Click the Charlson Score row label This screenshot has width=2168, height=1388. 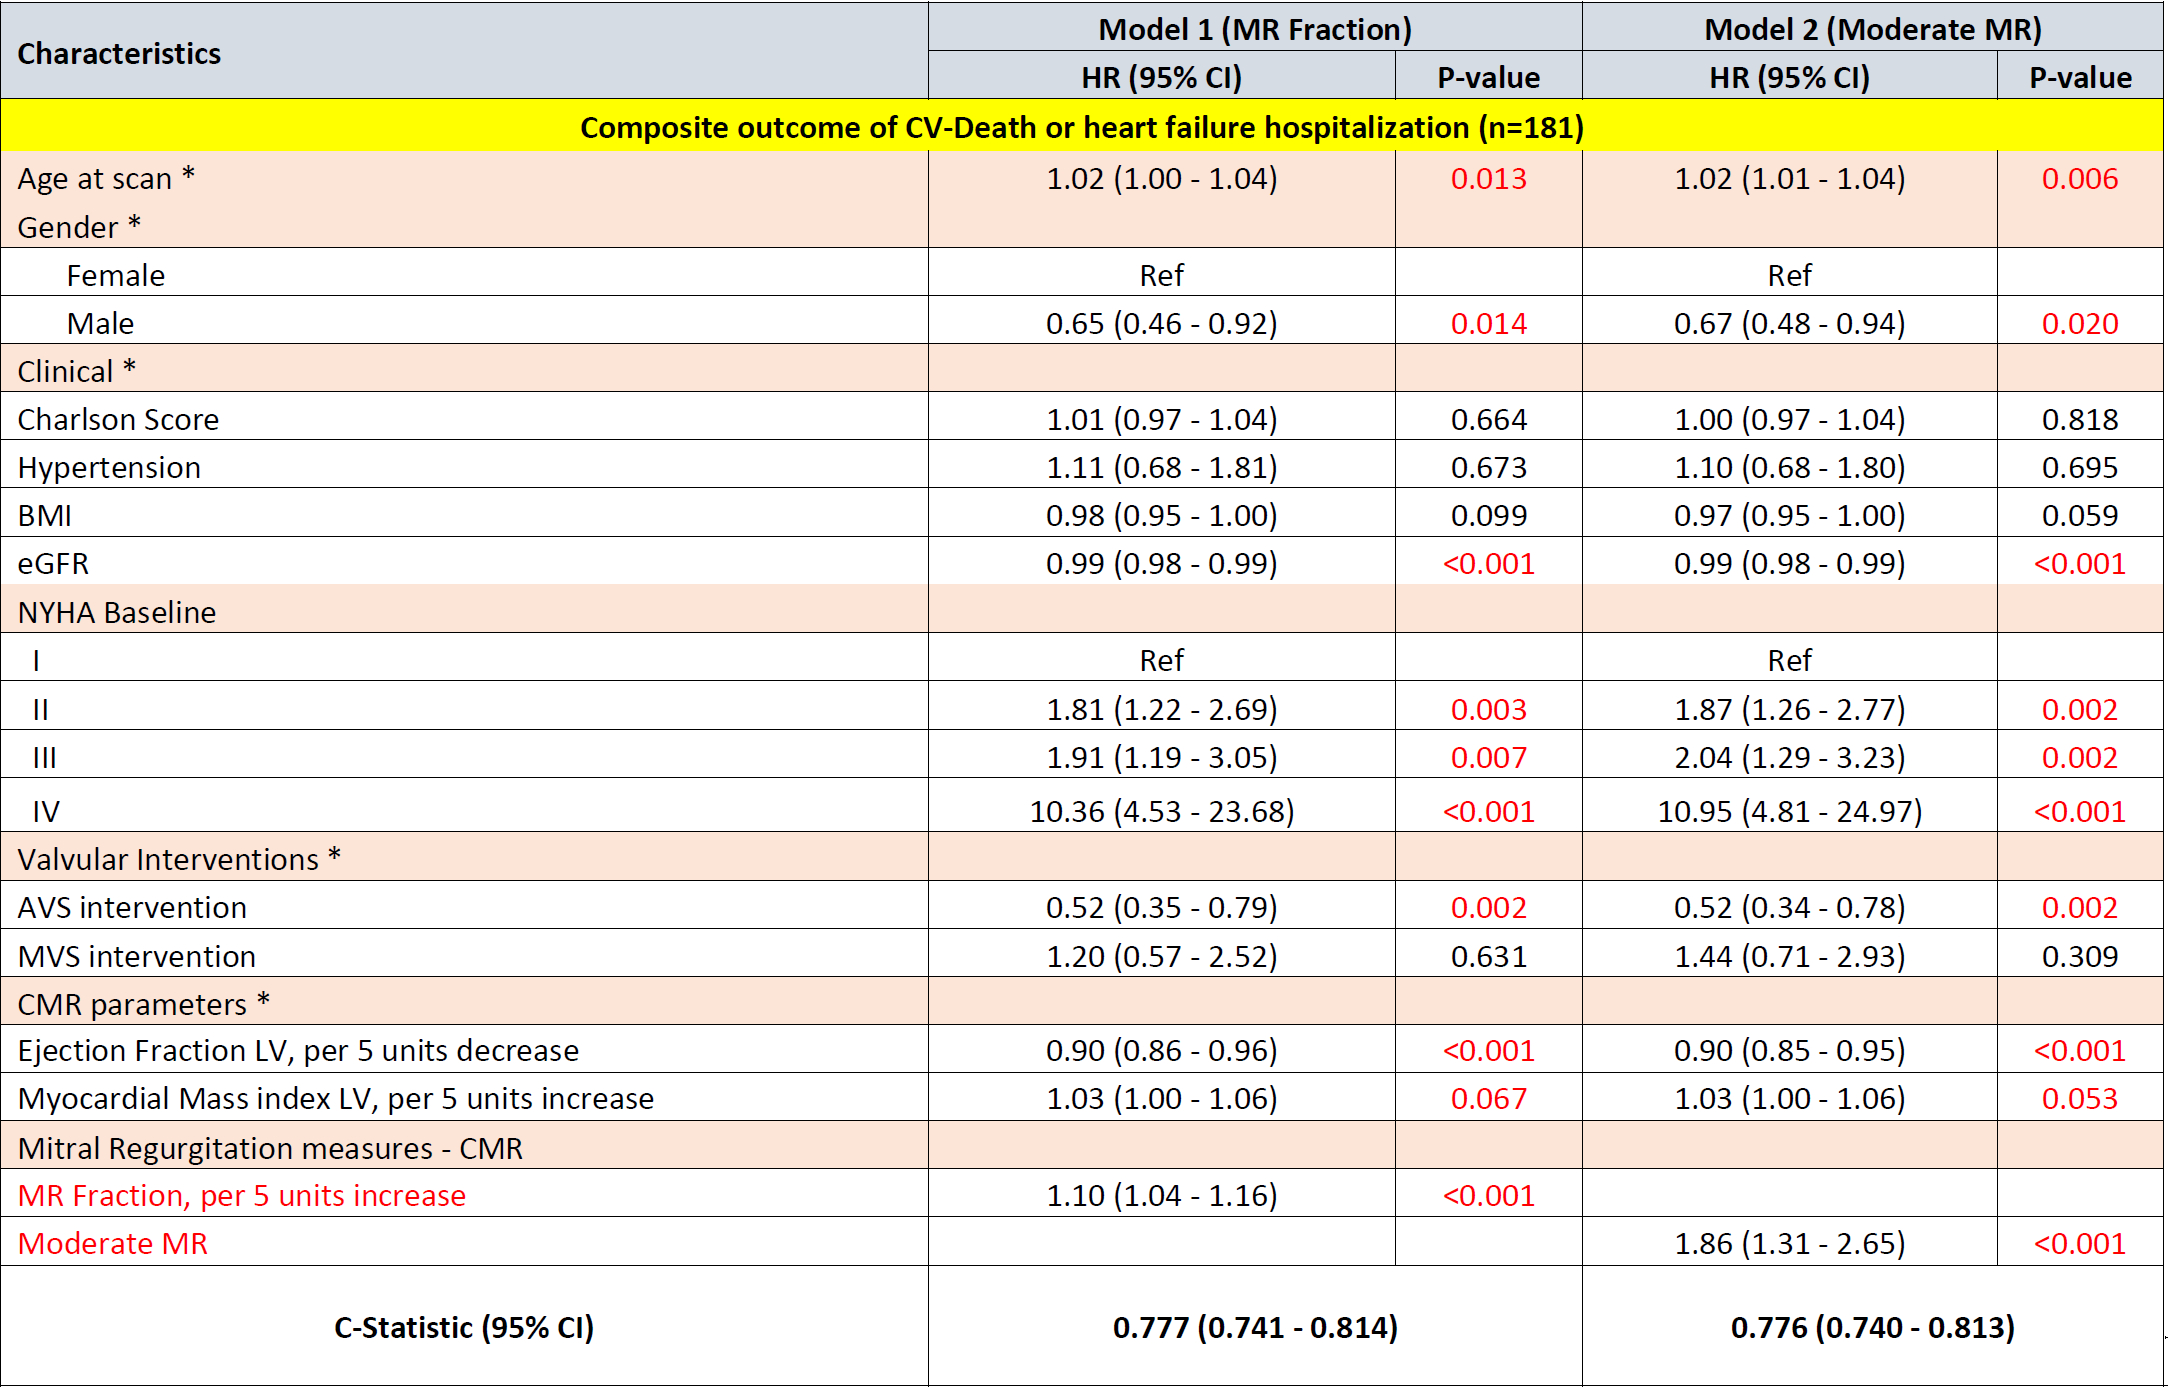118,419
